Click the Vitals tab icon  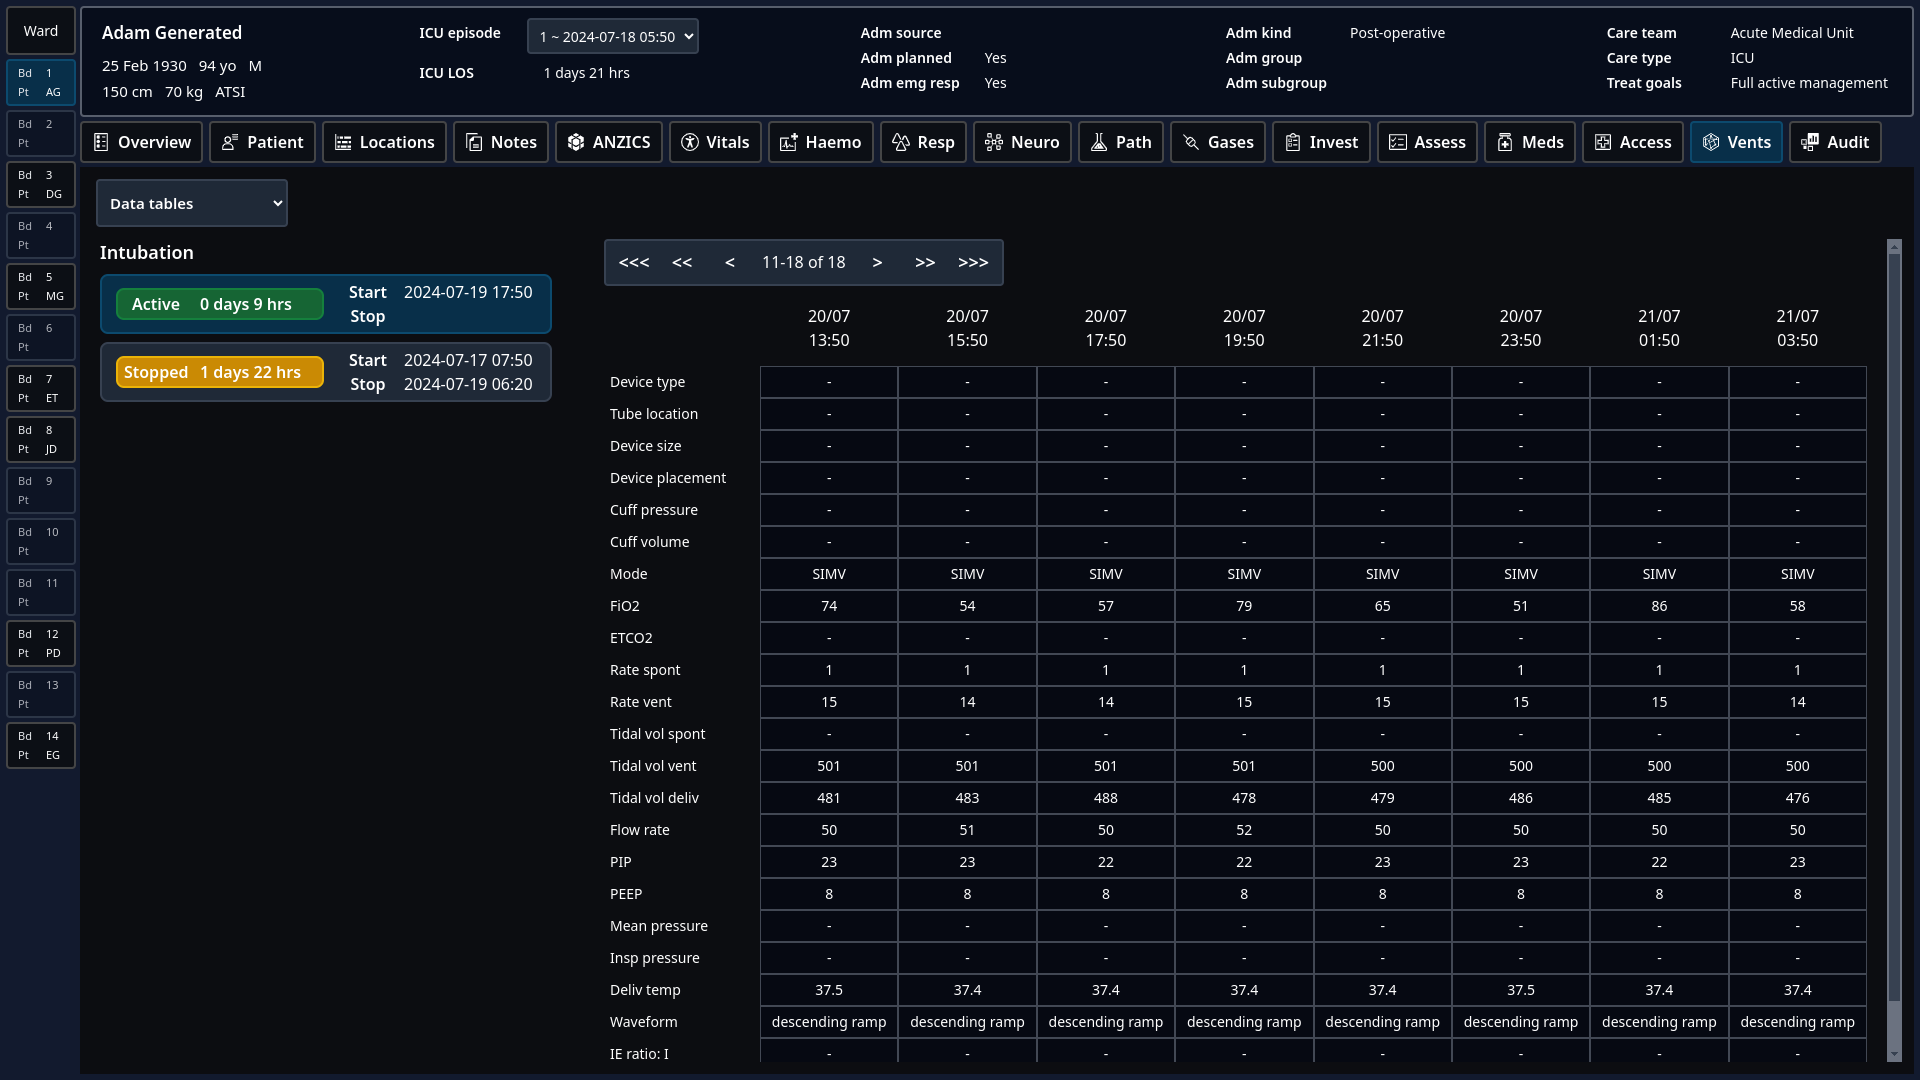click(690, 142)
